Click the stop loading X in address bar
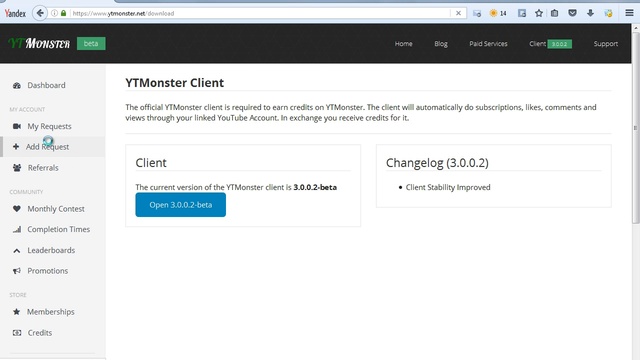Viewport: 640px width, 360px height. (x=458, y=13)
